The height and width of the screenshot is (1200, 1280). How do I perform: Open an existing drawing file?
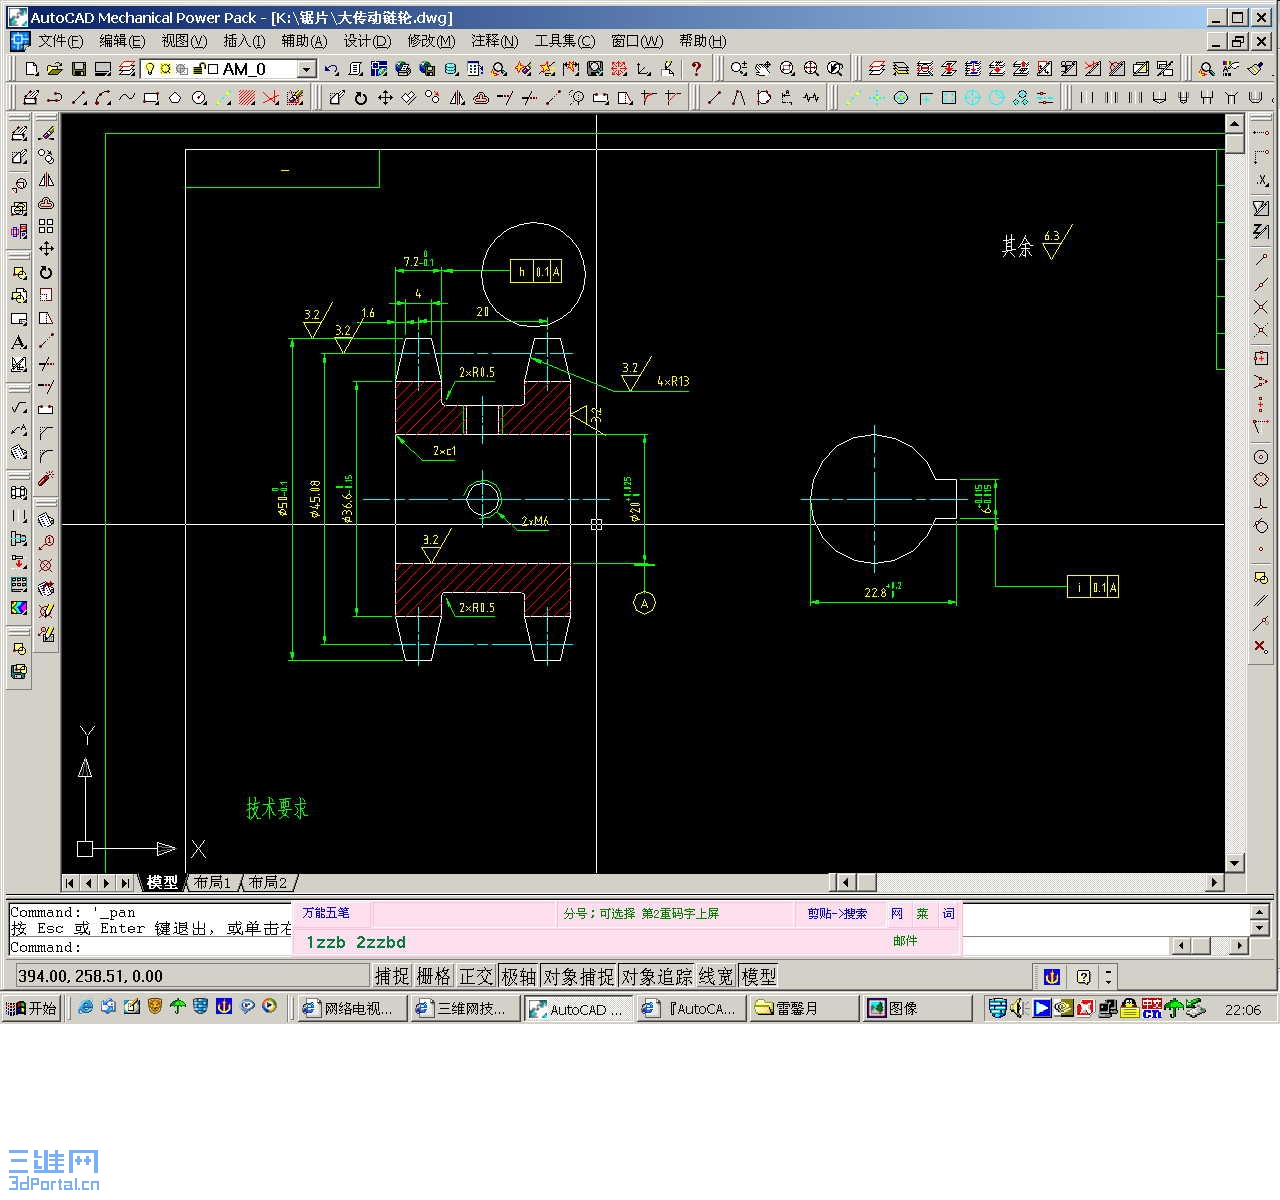55,69
